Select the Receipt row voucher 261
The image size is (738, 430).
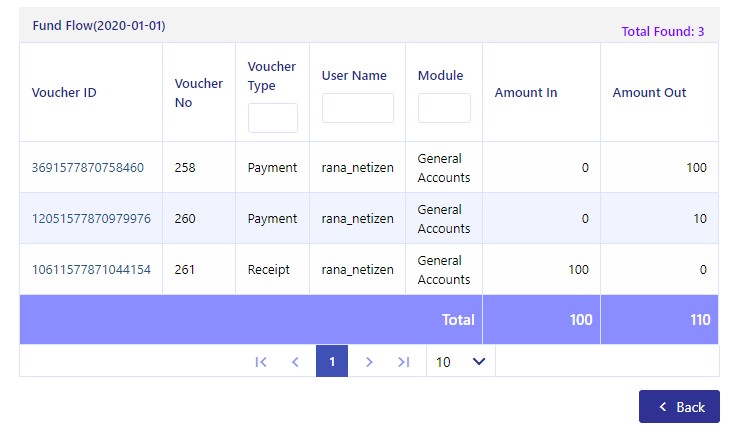pos(369,270)
